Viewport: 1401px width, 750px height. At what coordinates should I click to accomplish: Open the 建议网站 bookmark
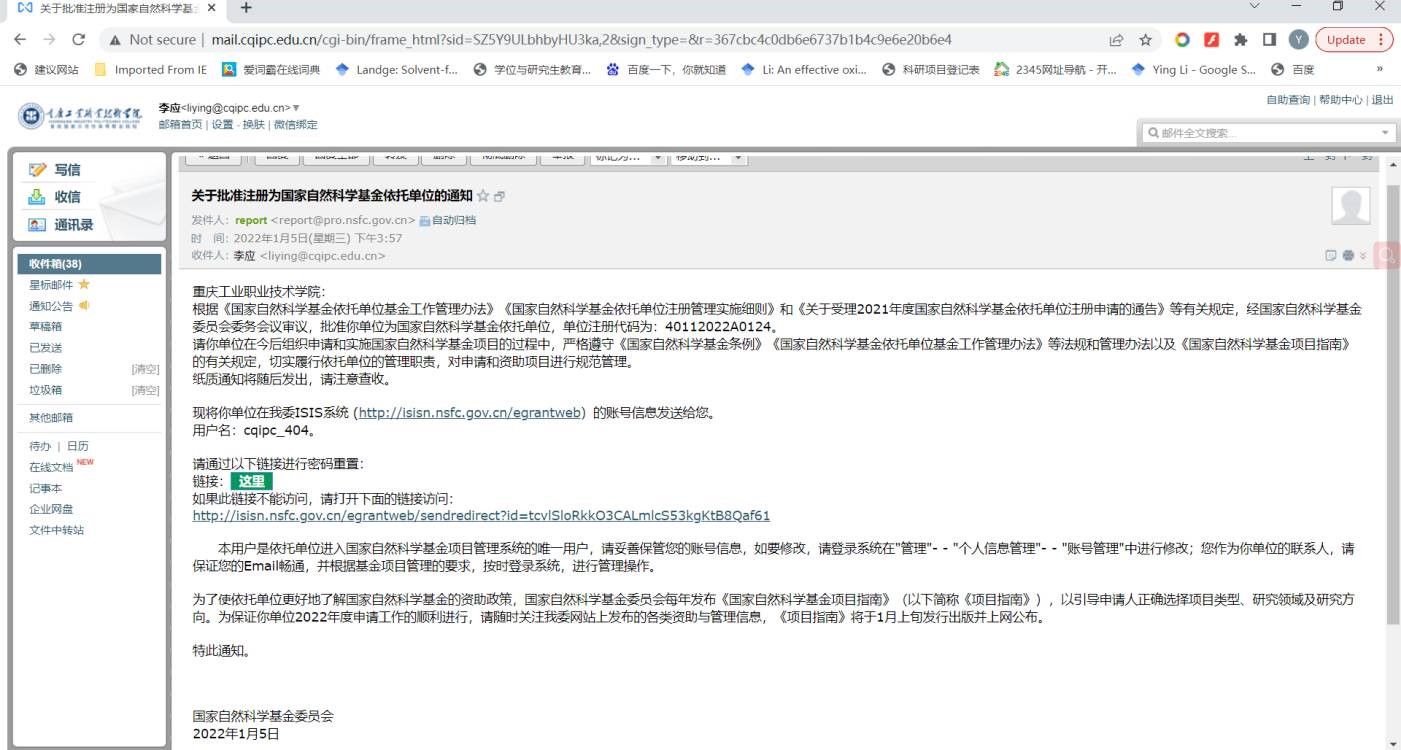46,69
